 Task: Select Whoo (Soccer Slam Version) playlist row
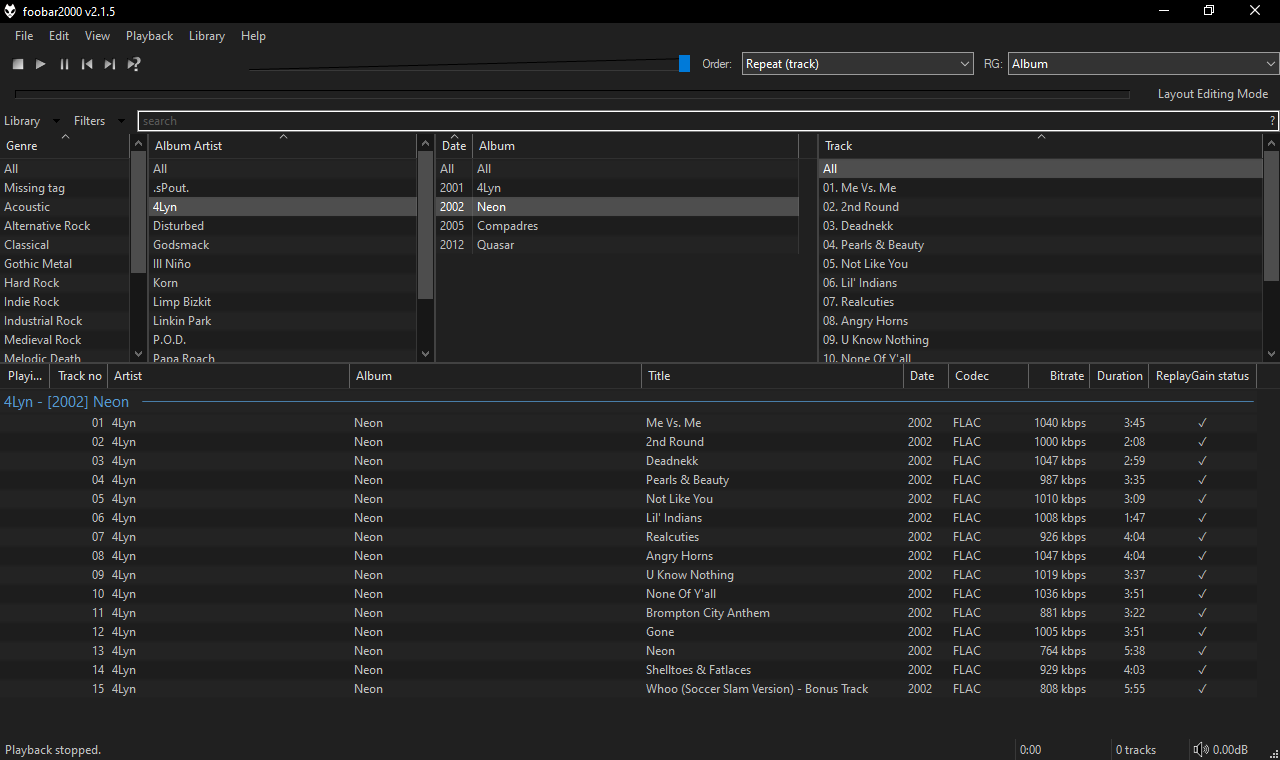[628, 689]
